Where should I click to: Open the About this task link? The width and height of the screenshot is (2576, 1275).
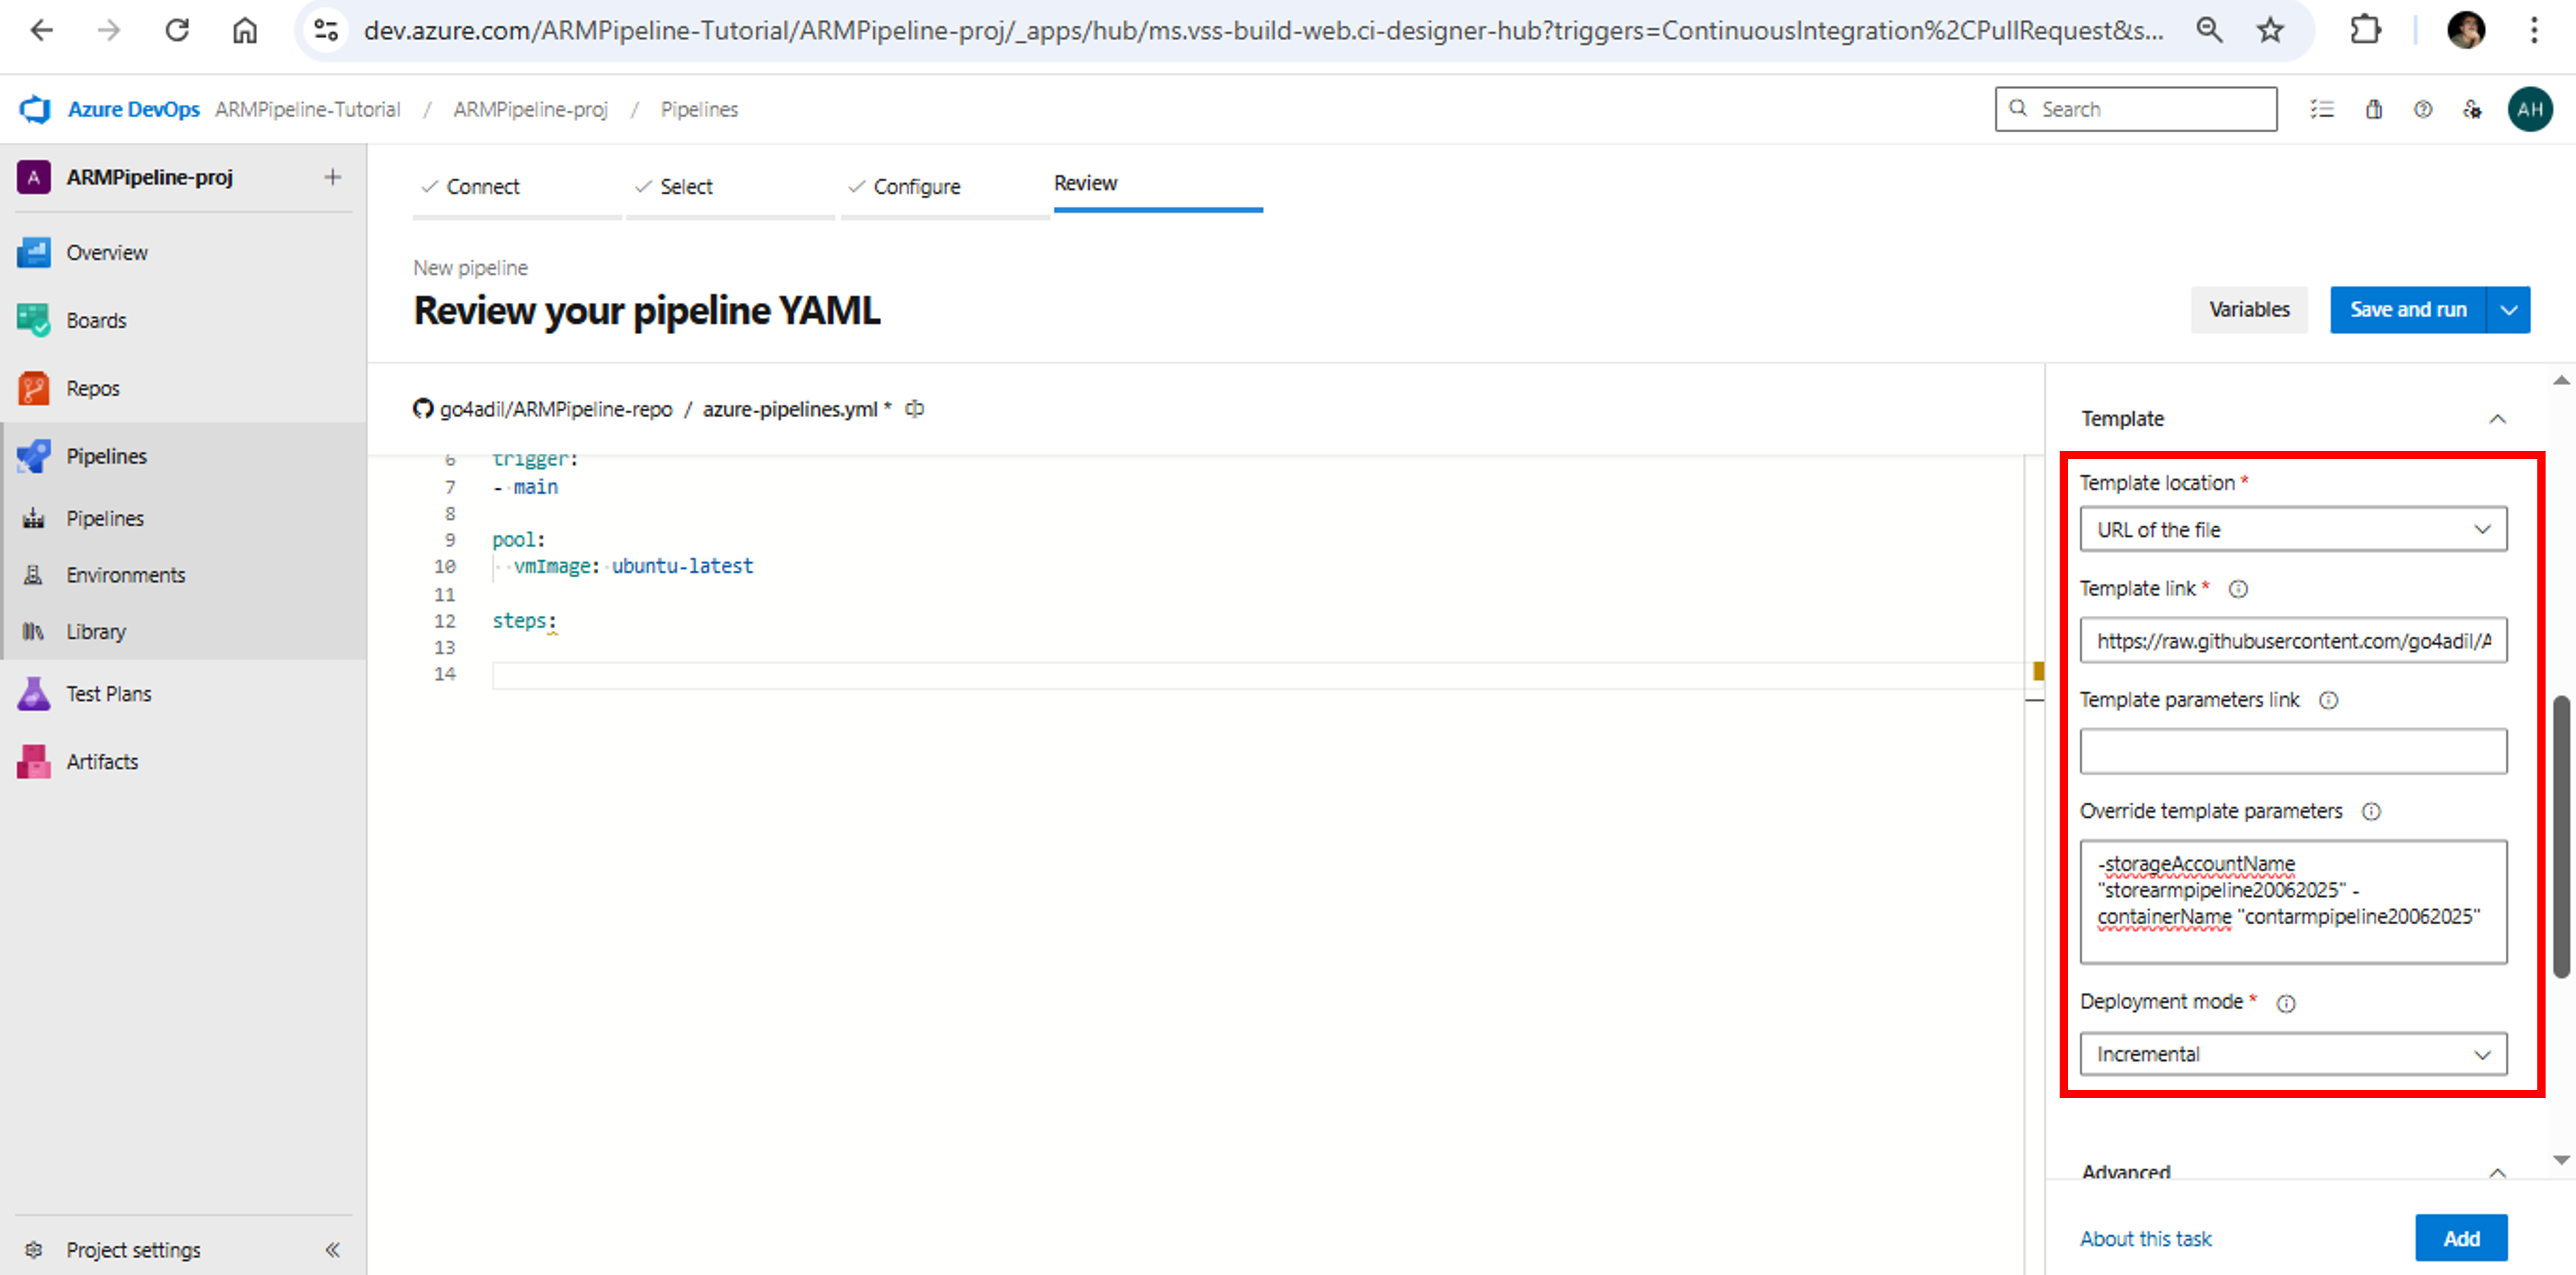2145,1238
